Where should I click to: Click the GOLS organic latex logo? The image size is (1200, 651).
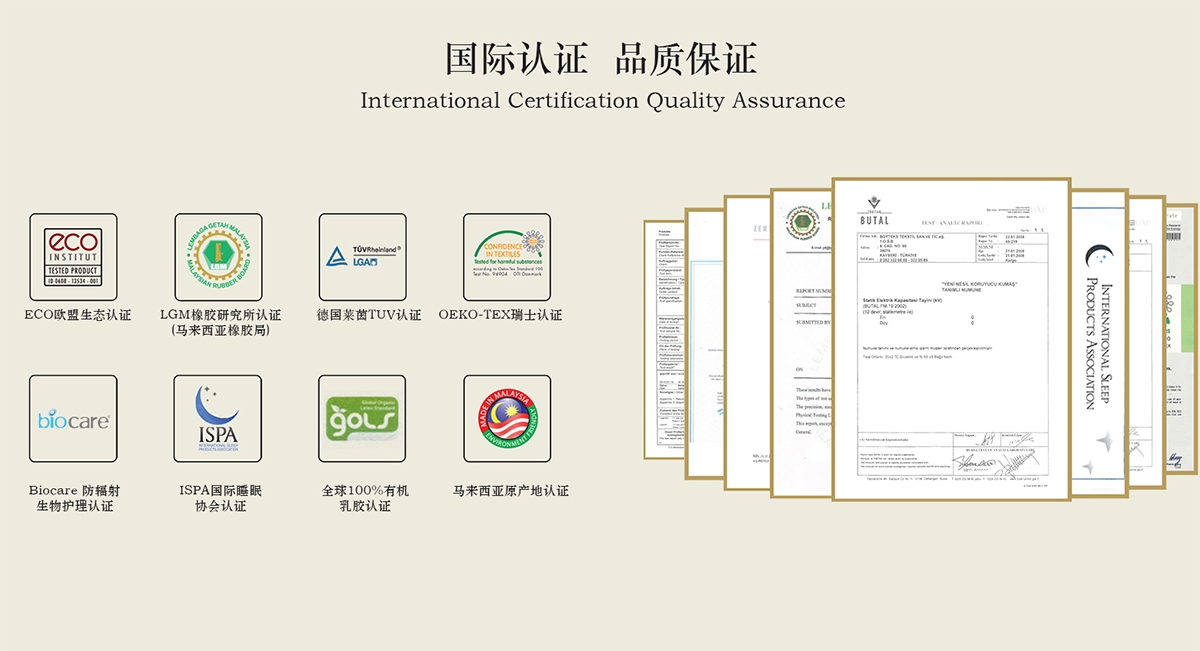click(x=363, y=419)
